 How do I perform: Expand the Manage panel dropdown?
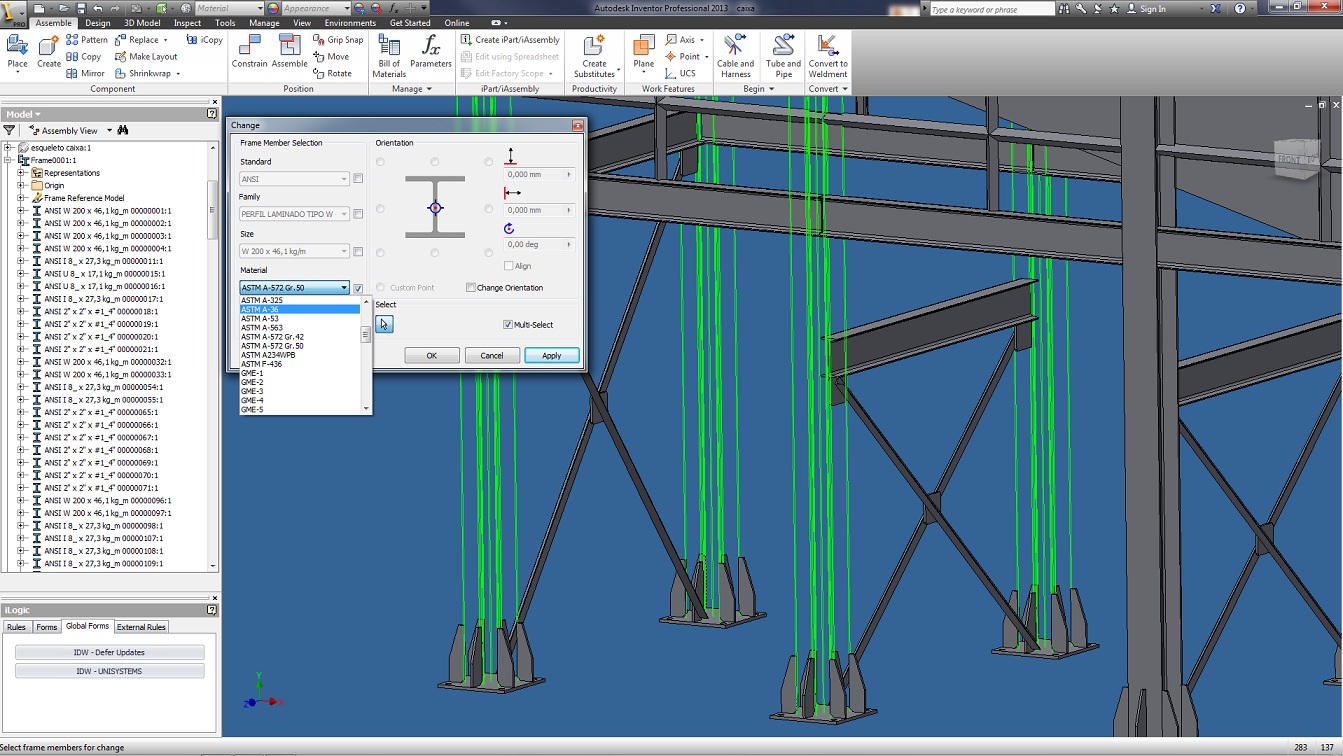(429, 89)
